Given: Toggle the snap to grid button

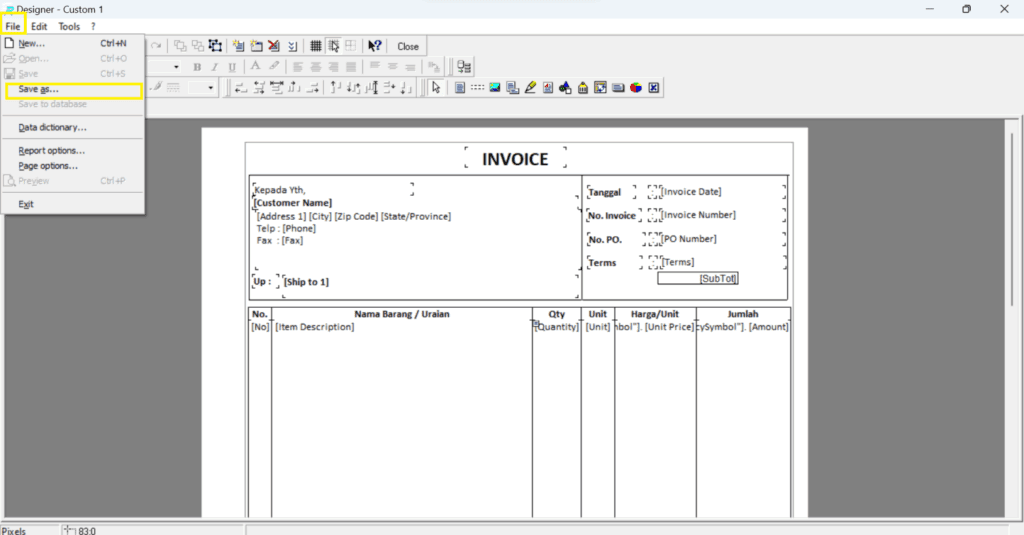Looking at the screenshot, I should (x=333, y=46).
